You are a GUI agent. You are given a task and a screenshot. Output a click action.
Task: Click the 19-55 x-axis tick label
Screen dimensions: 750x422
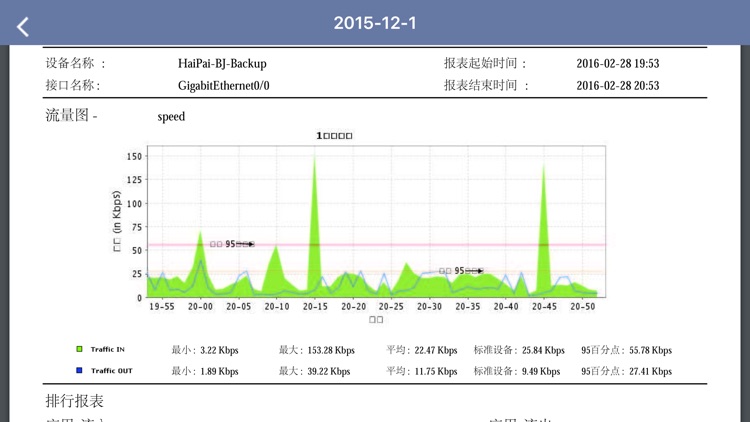162,306
